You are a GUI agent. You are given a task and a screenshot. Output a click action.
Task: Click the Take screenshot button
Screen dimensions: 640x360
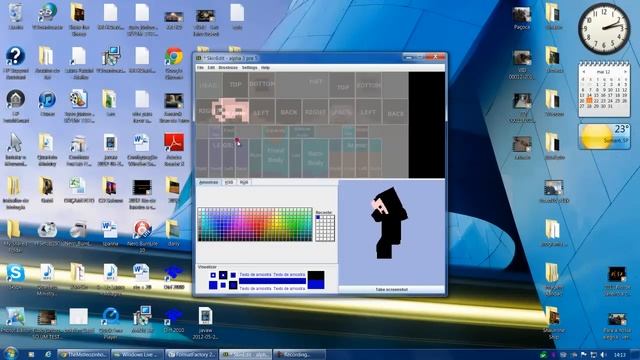click(391, 289)
